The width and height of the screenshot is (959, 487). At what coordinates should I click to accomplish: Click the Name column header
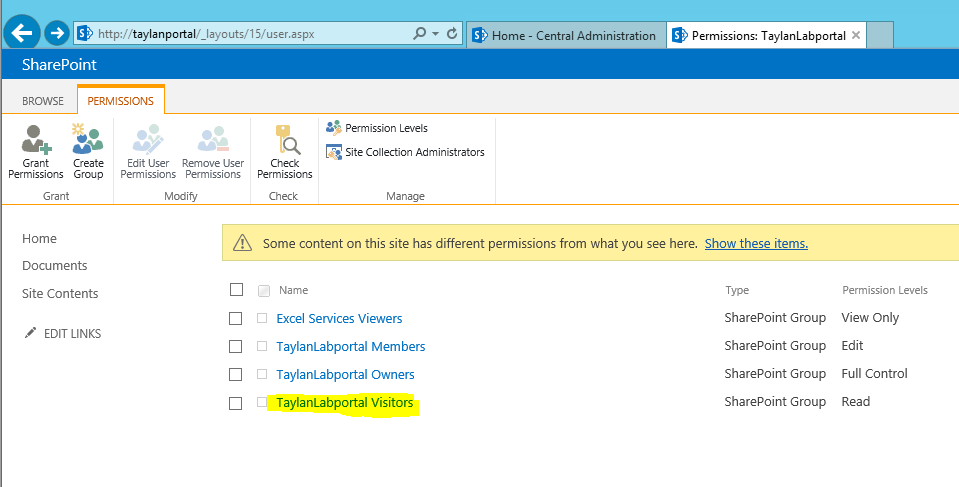(x=294, y=291)
